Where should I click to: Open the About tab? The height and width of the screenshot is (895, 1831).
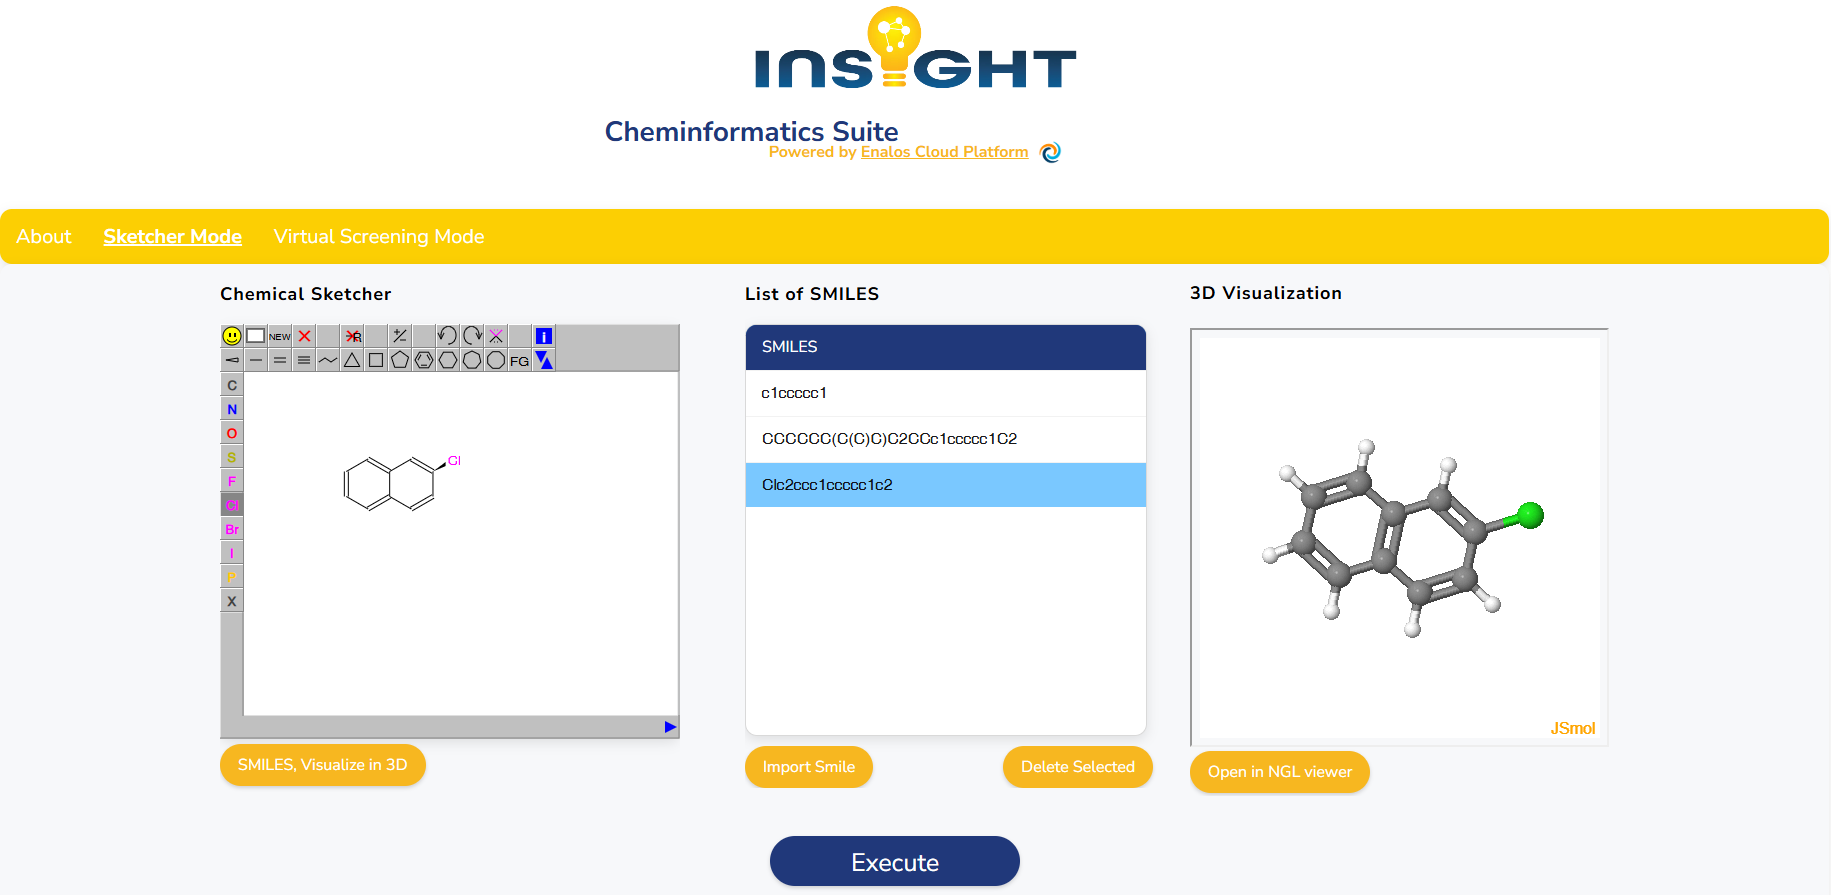point(44,237)
